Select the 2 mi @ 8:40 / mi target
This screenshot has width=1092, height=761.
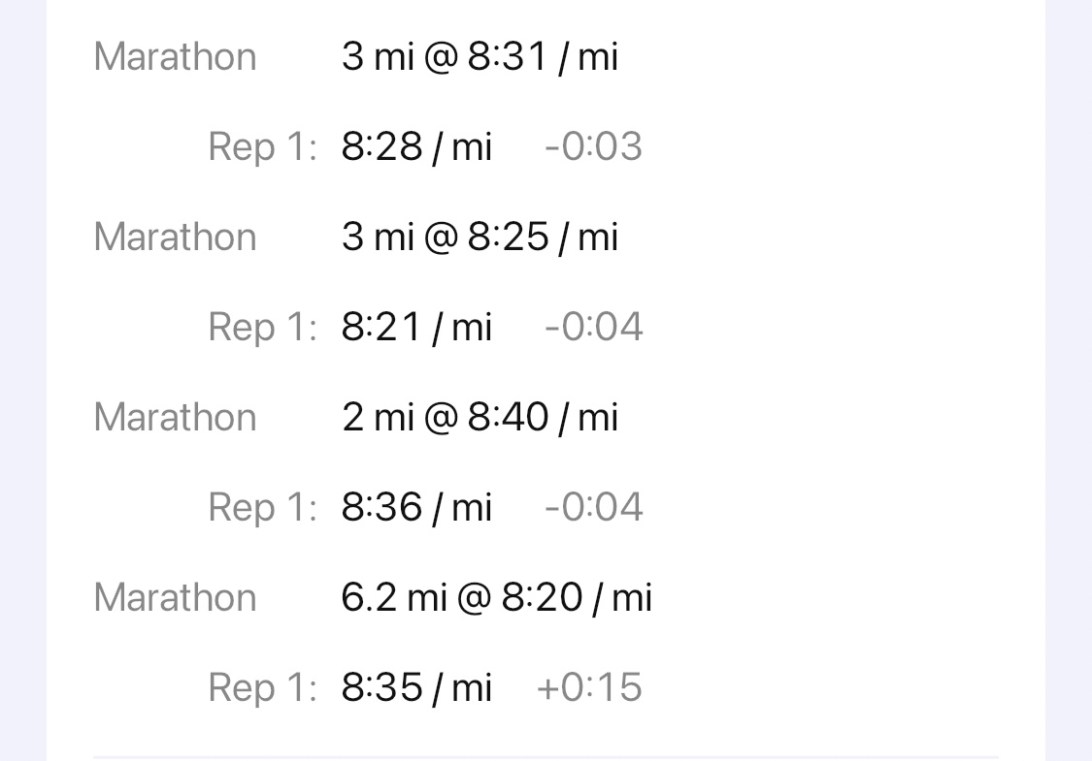click(479, 417)
